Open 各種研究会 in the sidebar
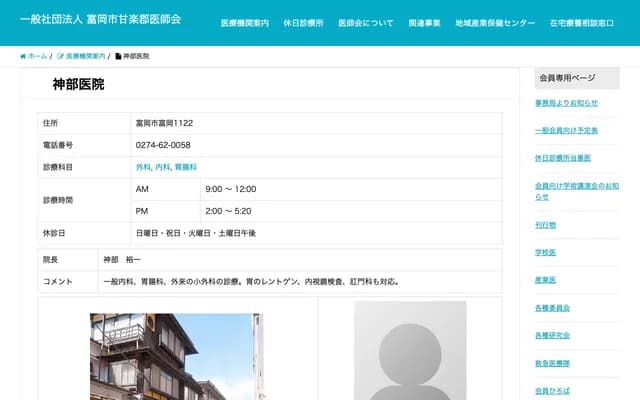Viewport: 640px width, 400px height. coord(552,336)
